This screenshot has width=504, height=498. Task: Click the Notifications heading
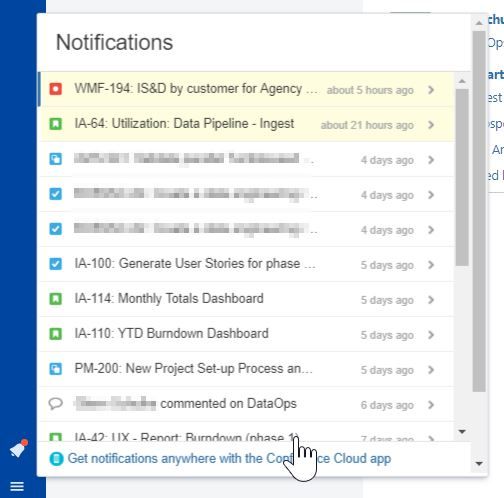tap(114, 43)
